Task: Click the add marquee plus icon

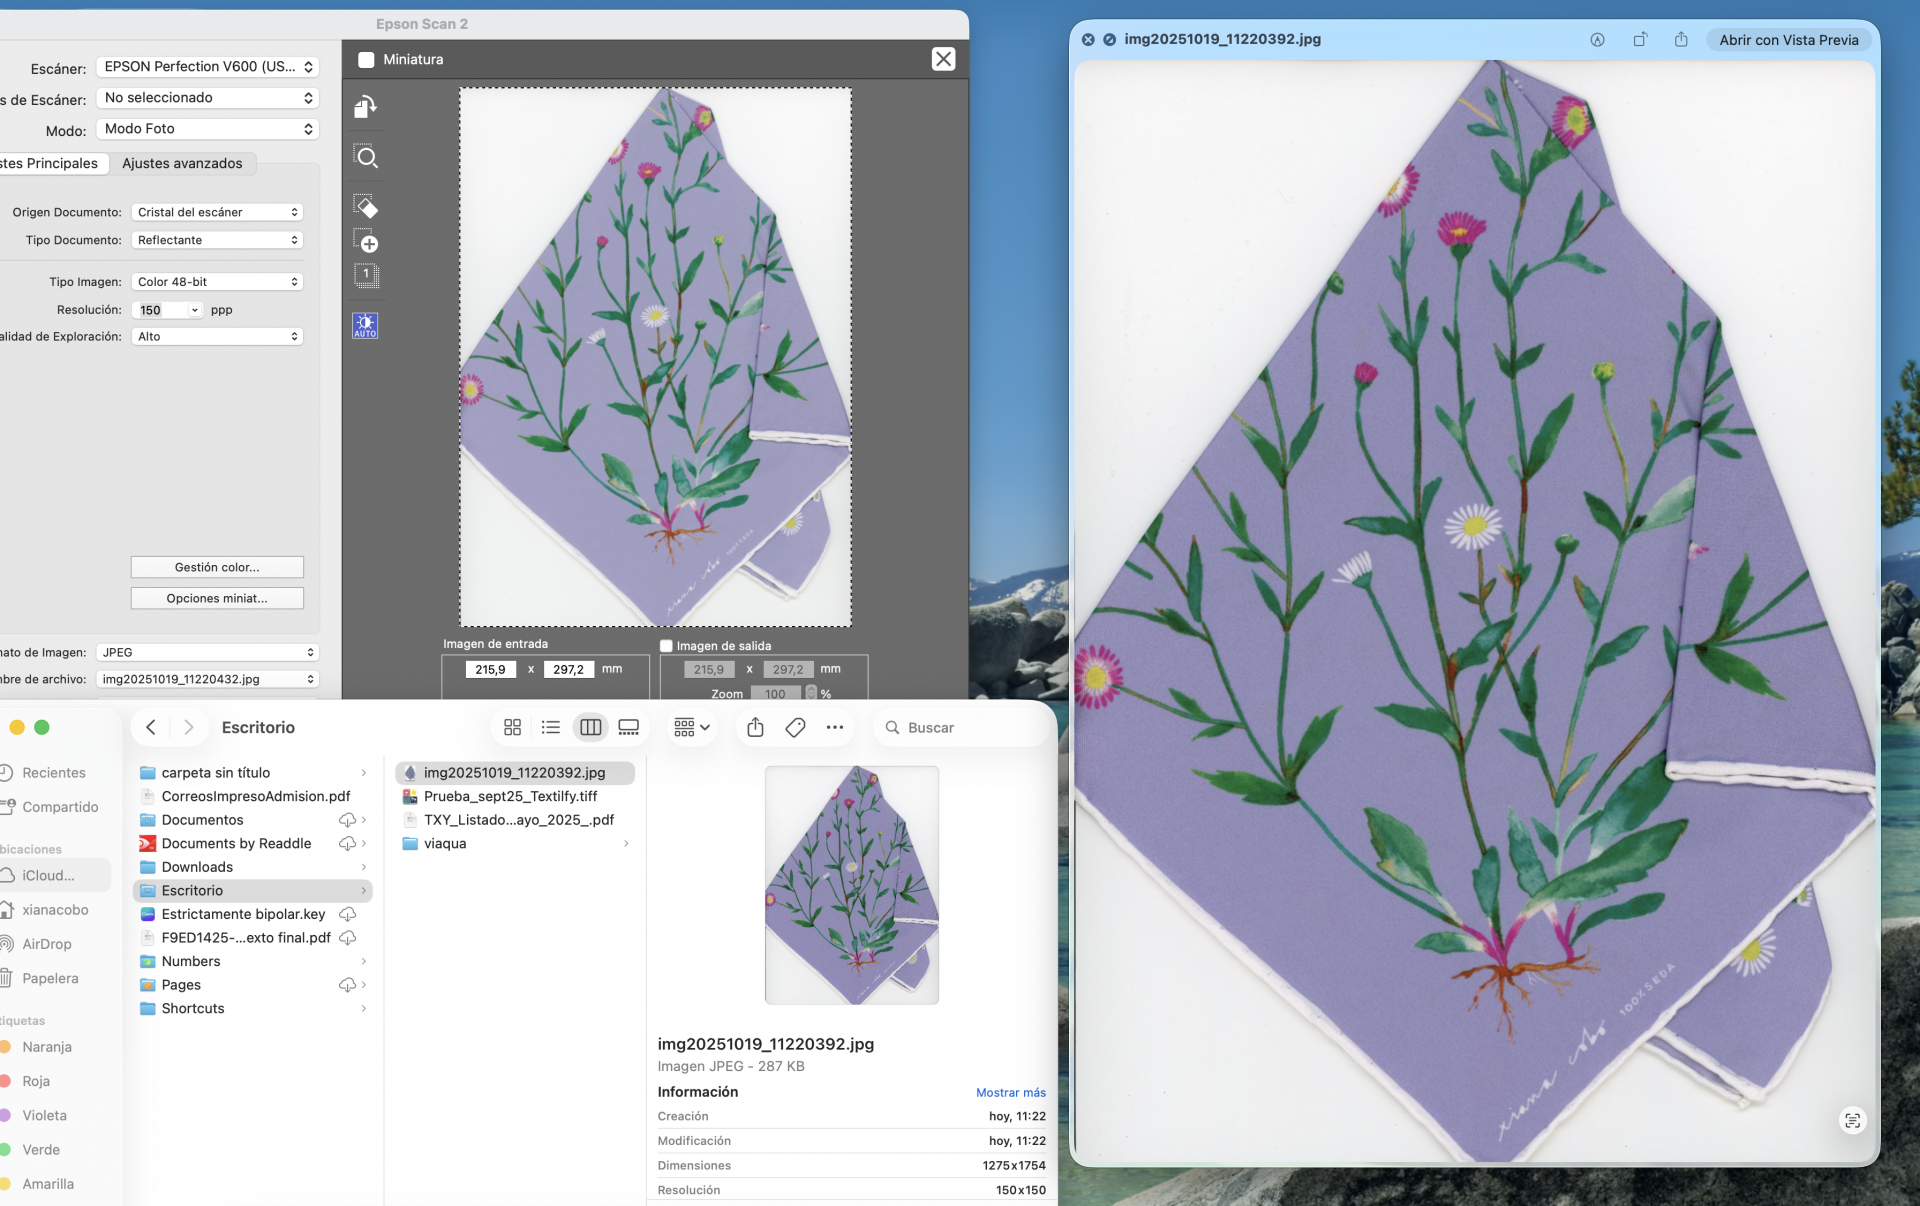Action: point(366,241)
